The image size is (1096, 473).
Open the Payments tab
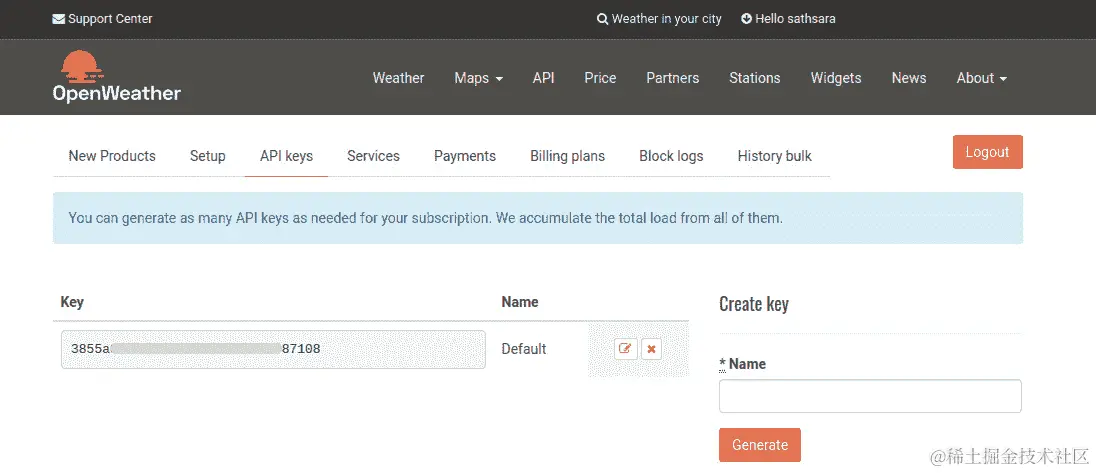coord(465,156)
